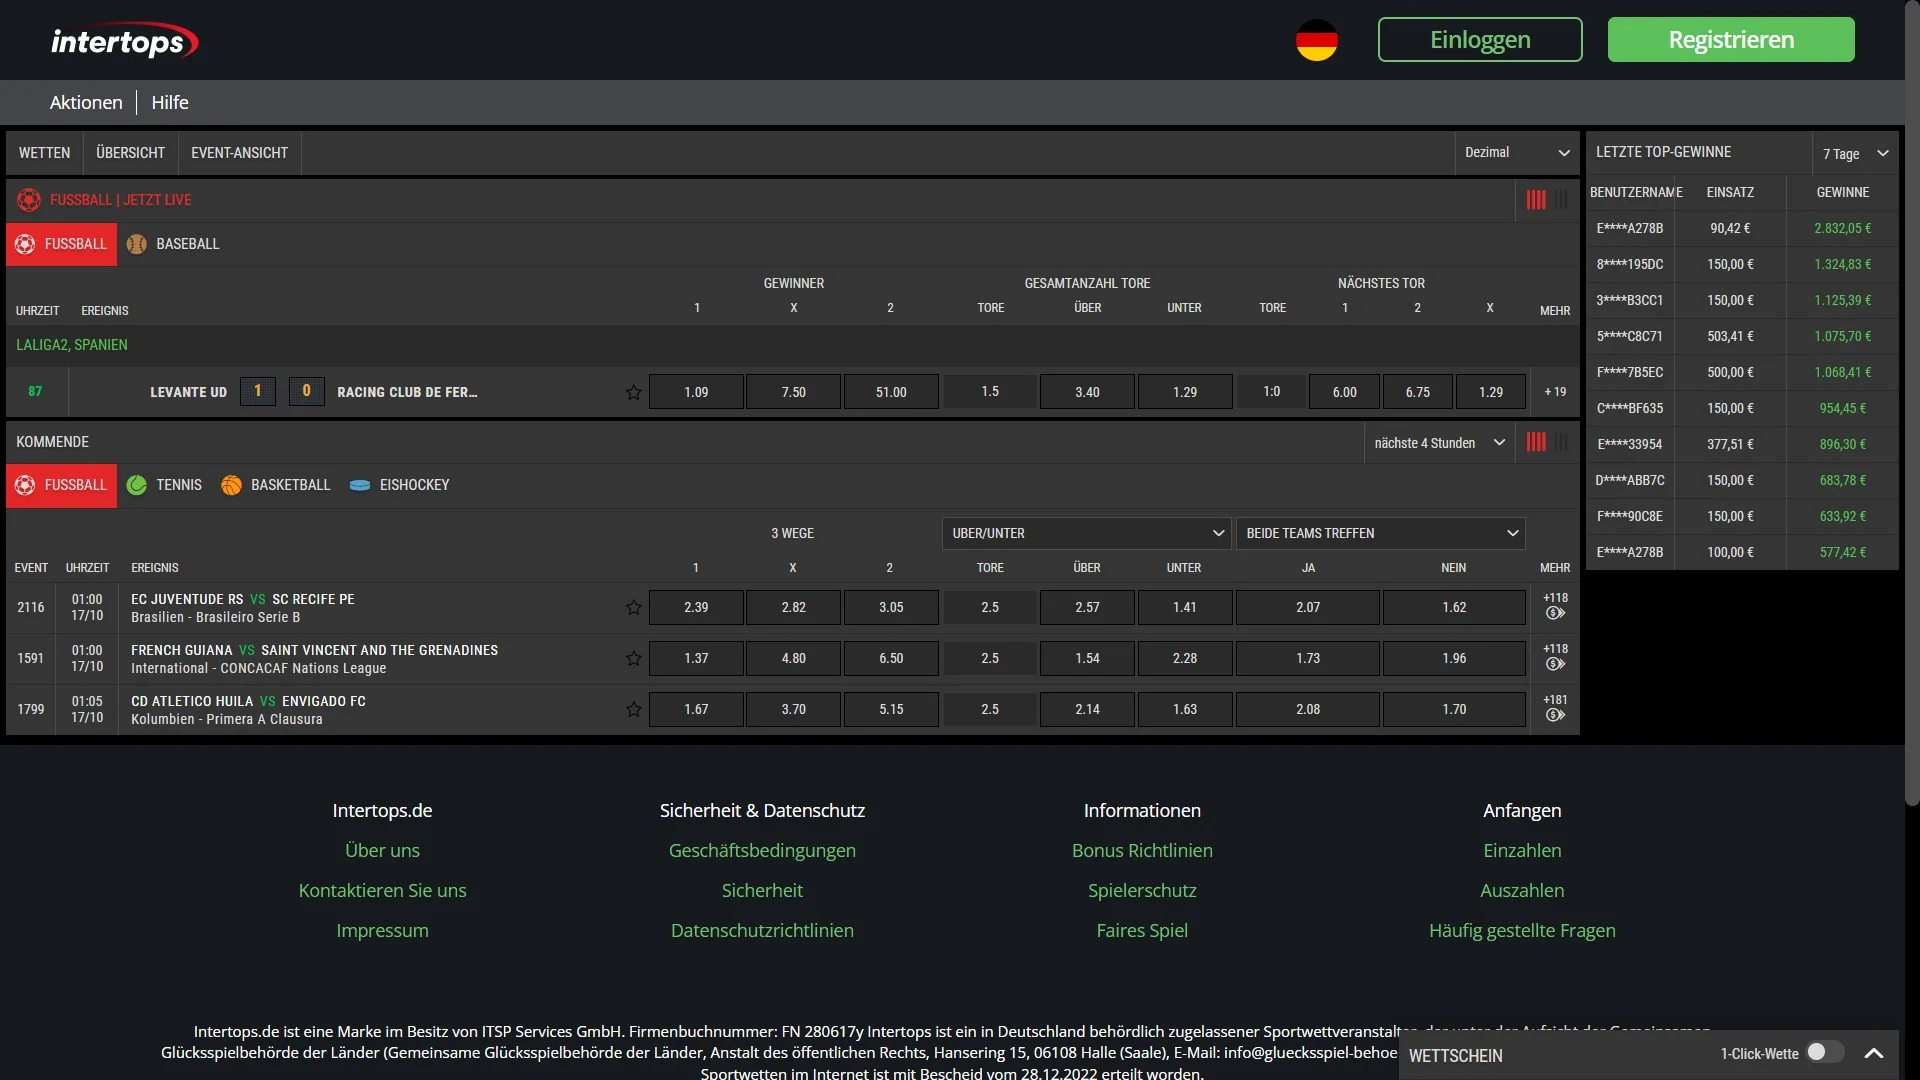The image size is (1920, 1080).
Task: Open the Geschäftsbedingungen link
Action: point(762,850)
